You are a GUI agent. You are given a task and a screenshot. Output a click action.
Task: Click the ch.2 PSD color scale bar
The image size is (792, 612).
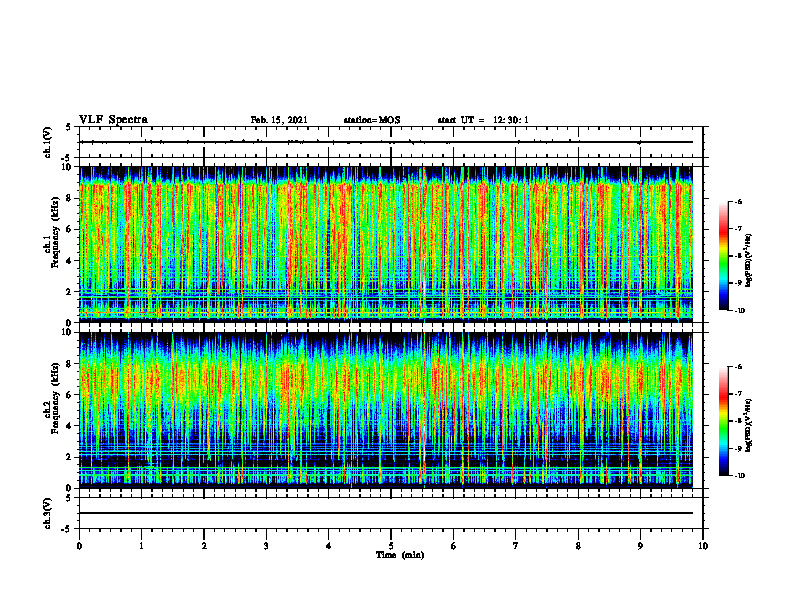724,421
